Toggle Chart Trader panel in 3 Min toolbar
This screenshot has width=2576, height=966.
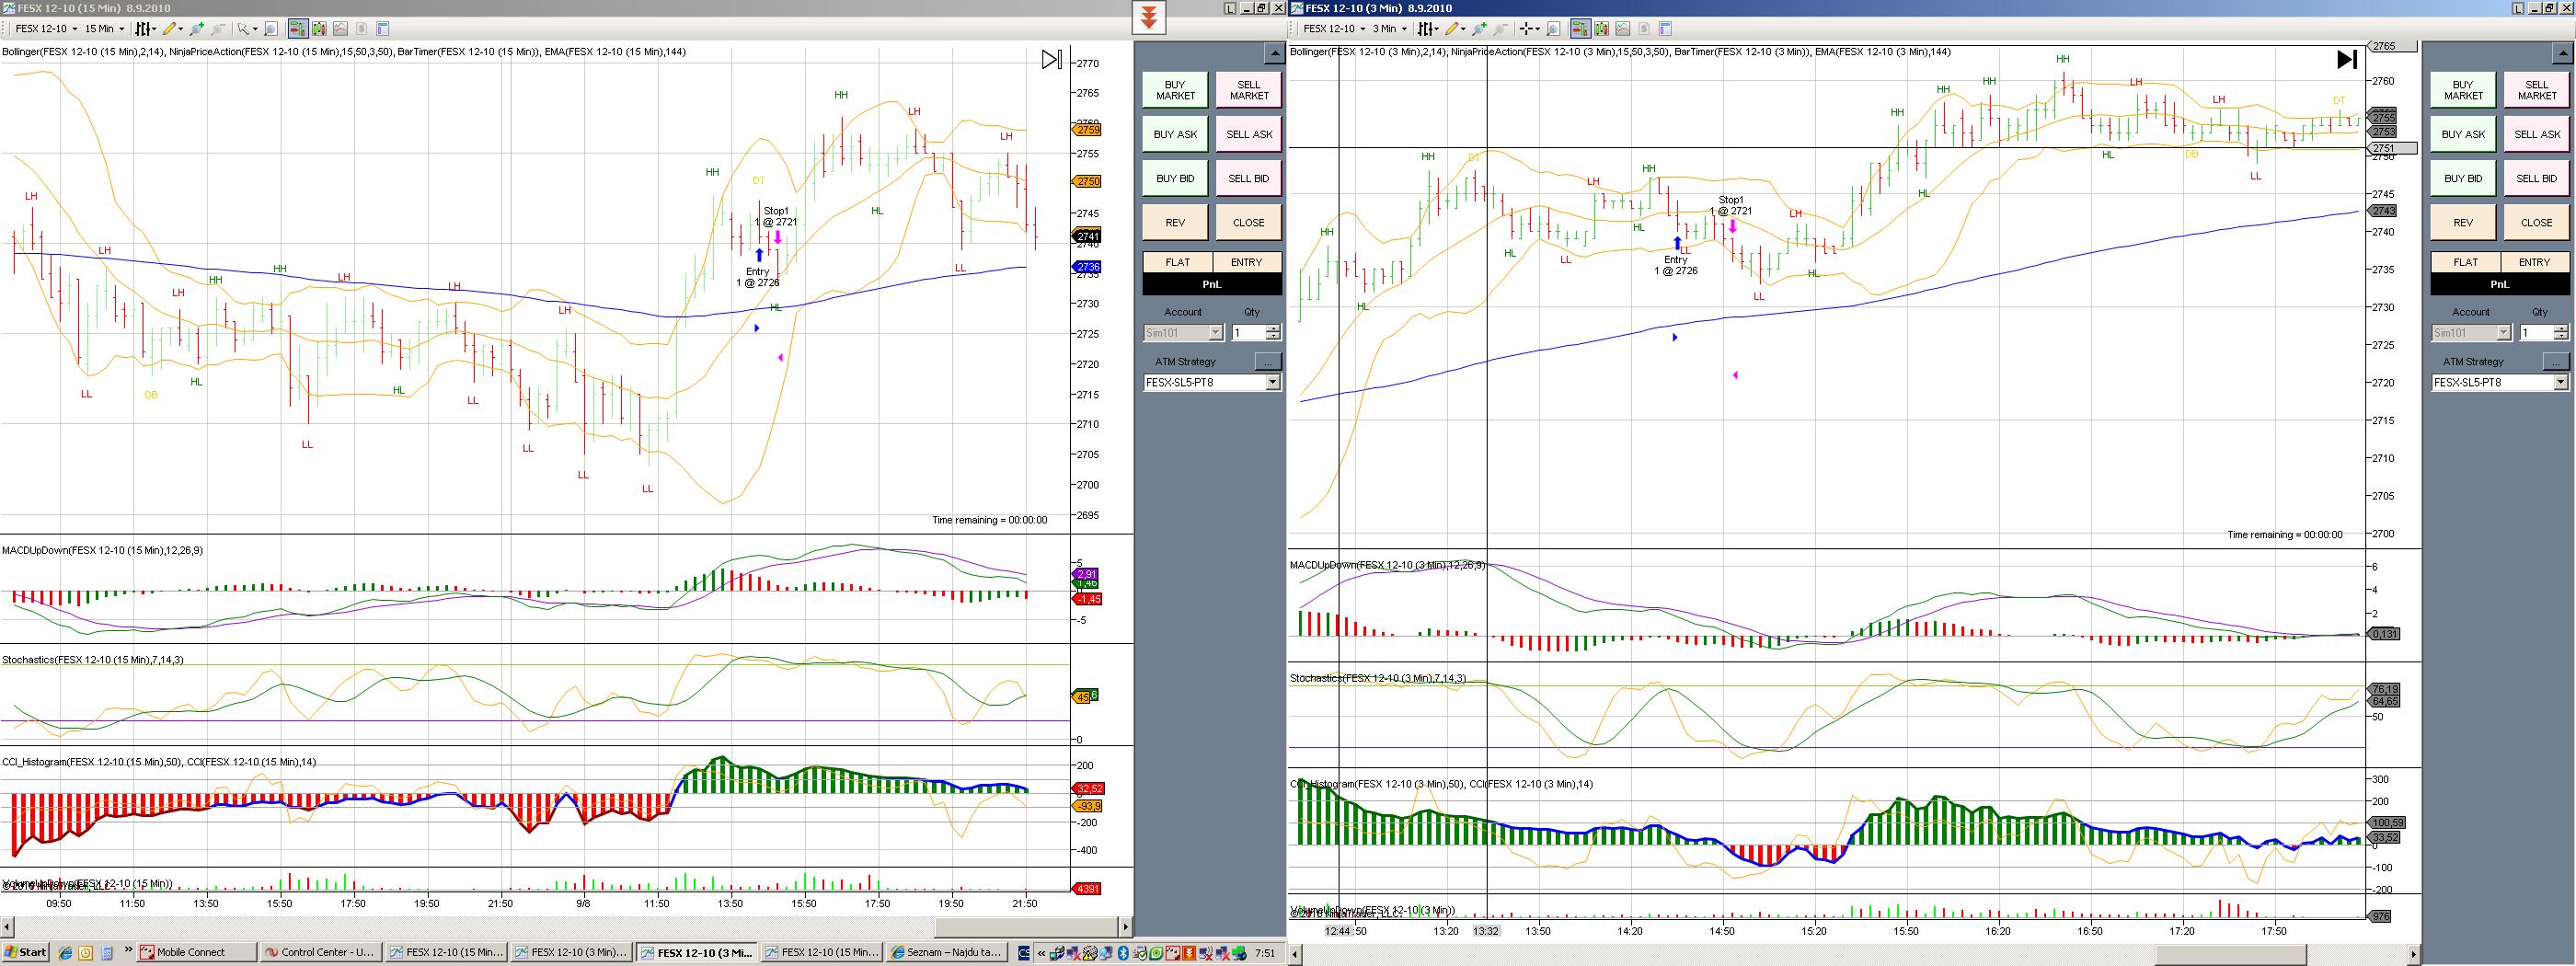click(1580, 29)
